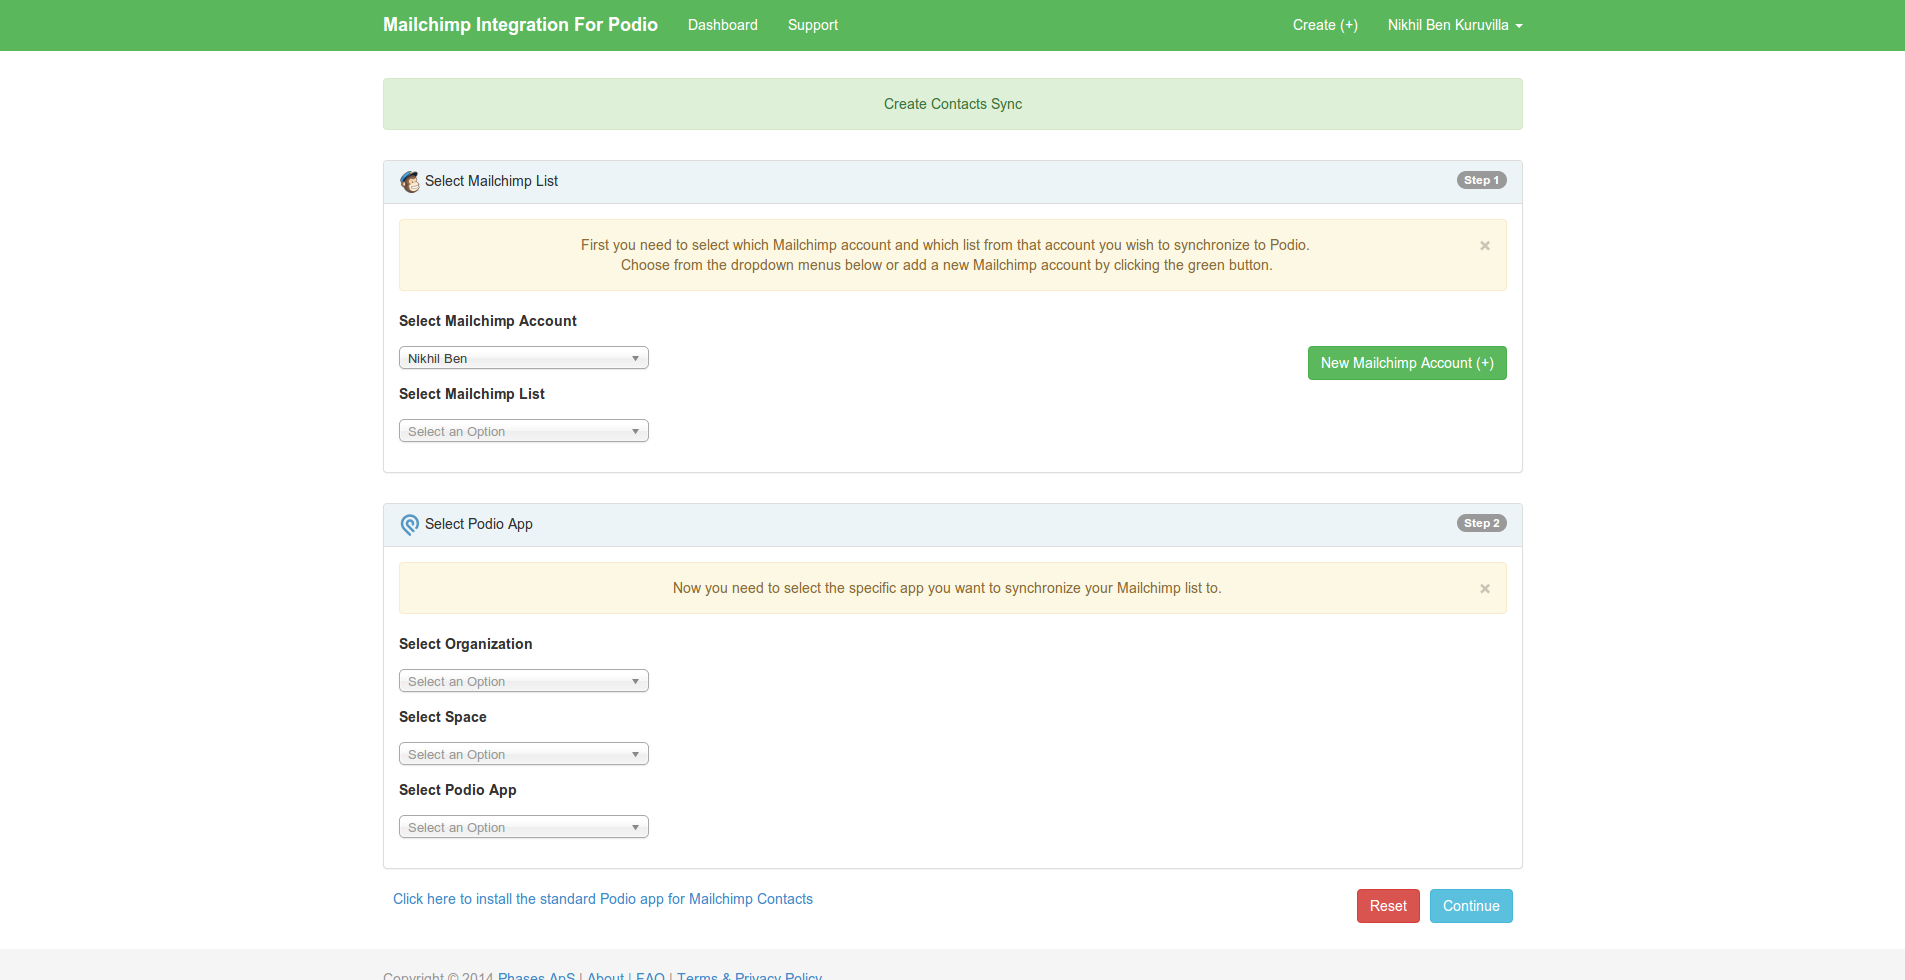Expand the Nikhil Ben Kuruvilla user menu

[x=1454, y=25]
